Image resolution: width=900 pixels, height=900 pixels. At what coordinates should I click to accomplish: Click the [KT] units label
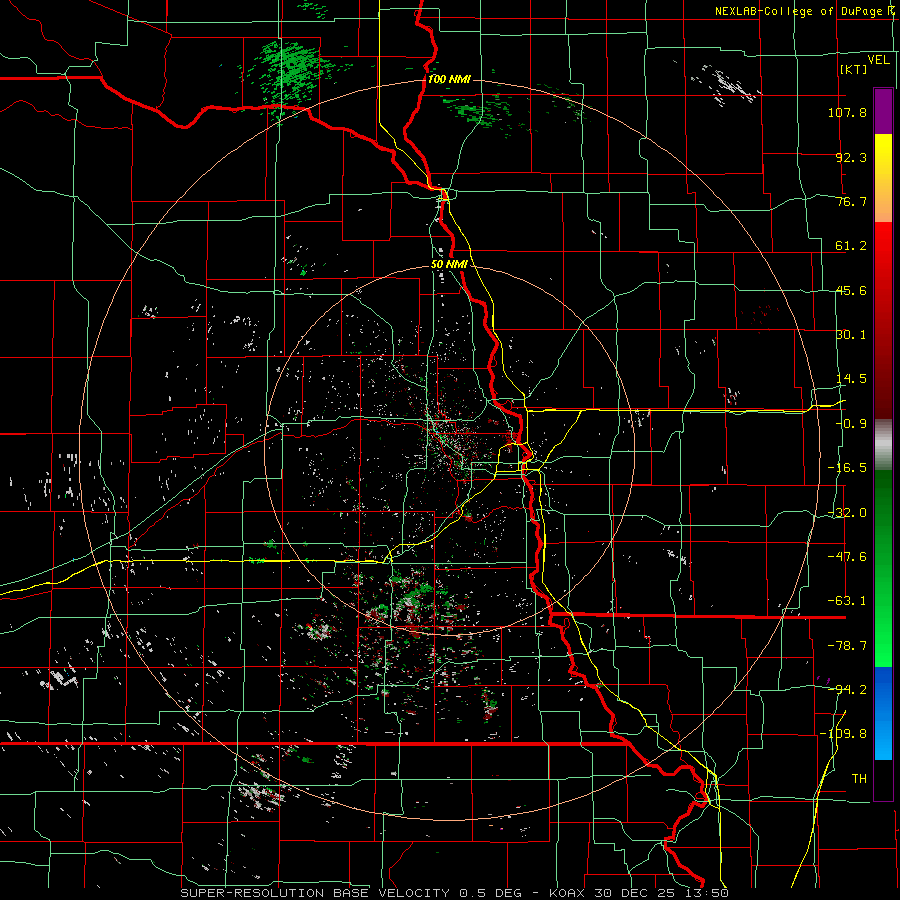pos(854,69)
